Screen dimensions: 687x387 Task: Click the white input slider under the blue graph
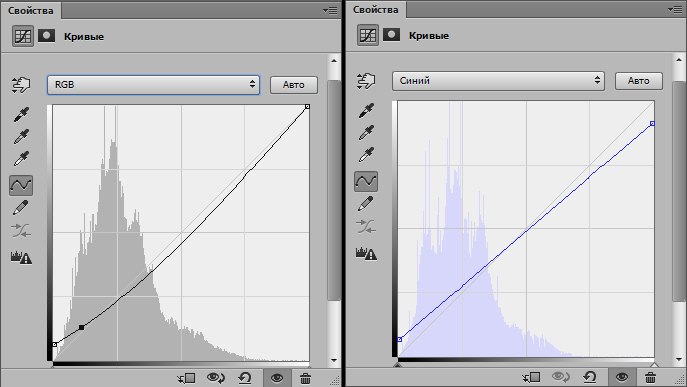click(654, 364)
